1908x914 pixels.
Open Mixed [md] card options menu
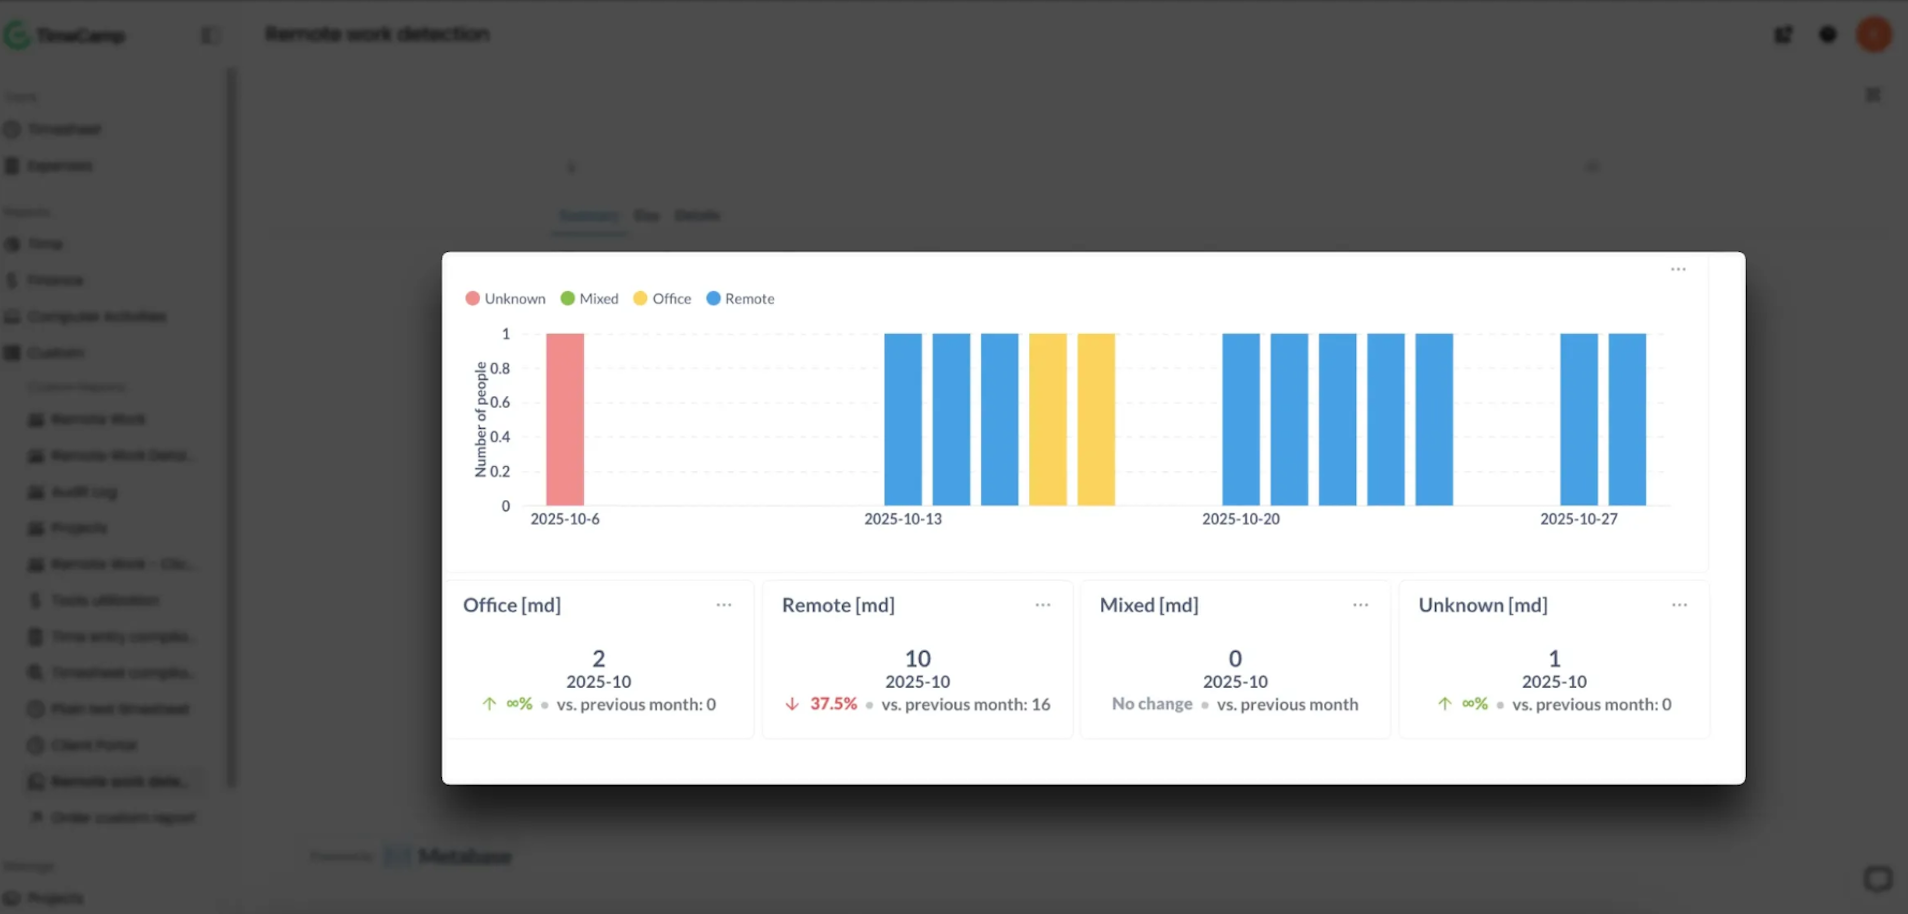pyautogui.click(x=1361, y=605)
